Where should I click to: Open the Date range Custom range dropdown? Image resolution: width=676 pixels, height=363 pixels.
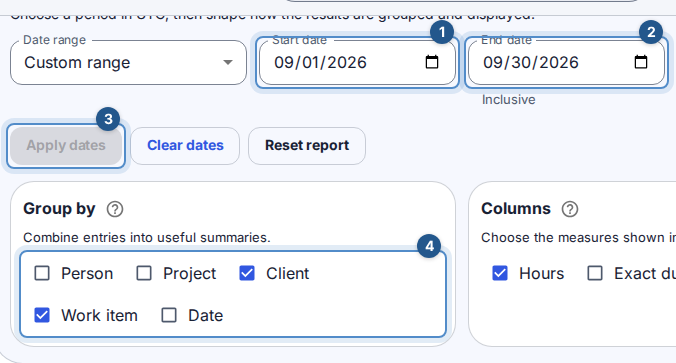point(128,63)
